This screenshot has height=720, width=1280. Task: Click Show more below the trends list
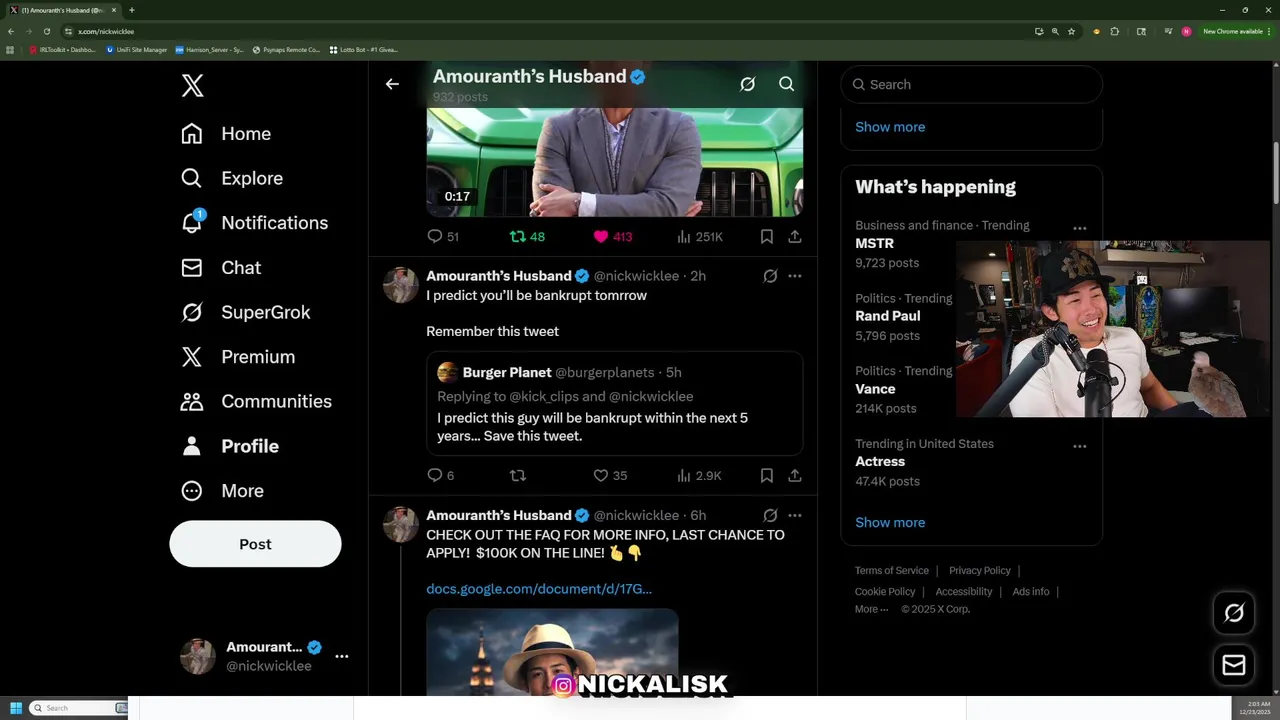point(890,522)
